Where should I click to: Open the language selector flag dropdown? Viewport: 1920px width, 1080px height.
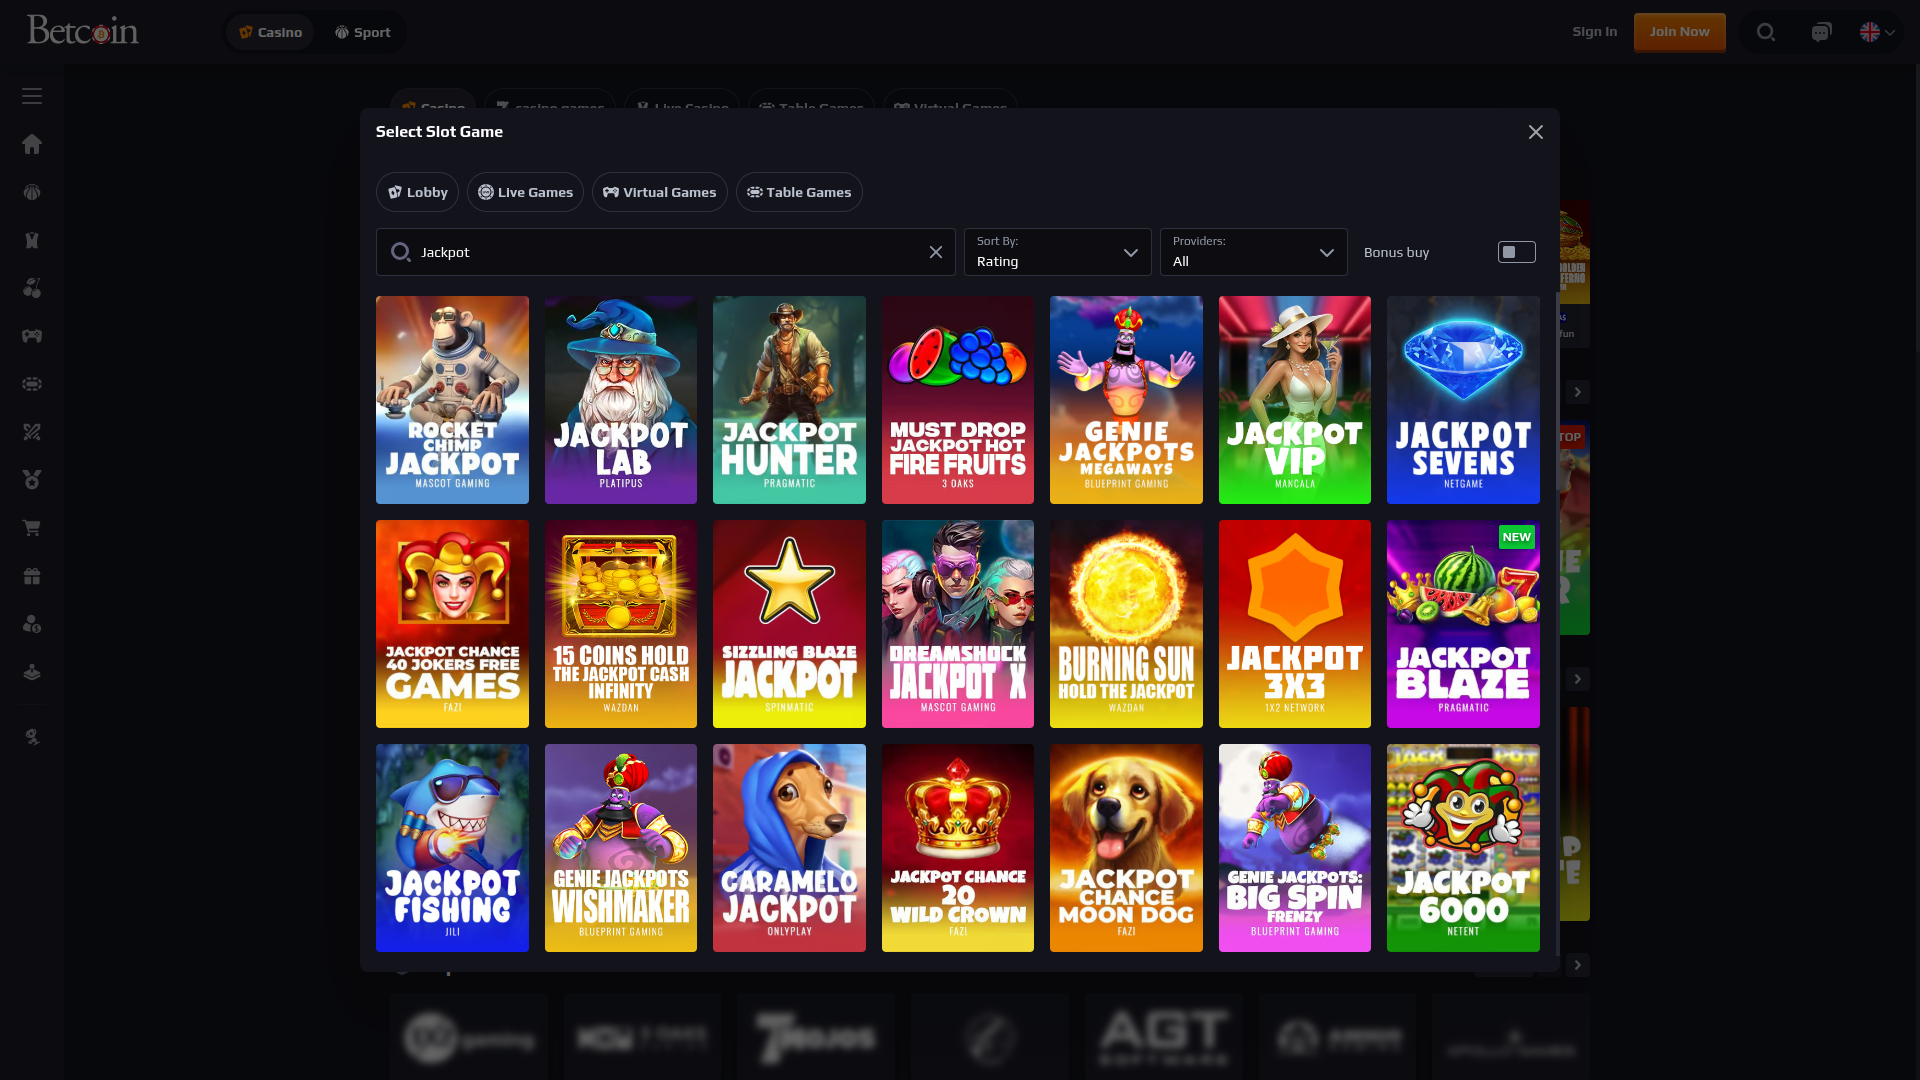point(1877,31)
